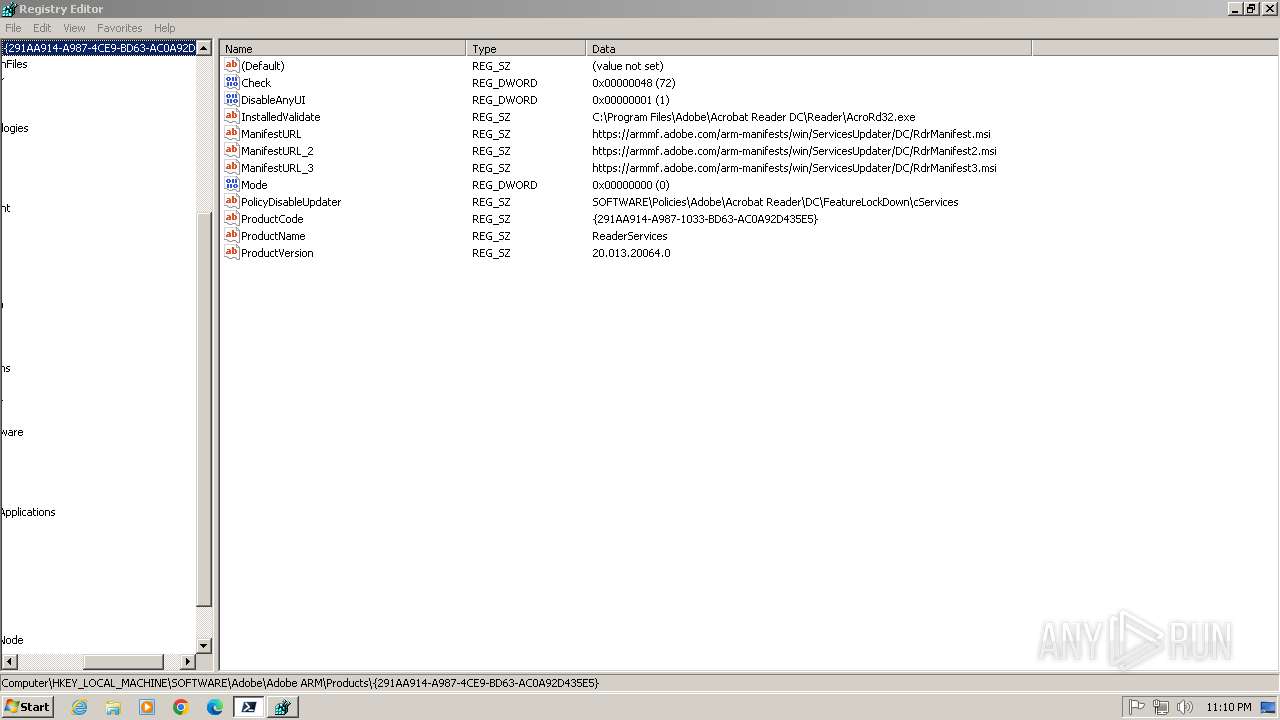Click the ManifestURL_3 string icon
The width and height of the screenshot is (1280, 720).
coord(232,168)
